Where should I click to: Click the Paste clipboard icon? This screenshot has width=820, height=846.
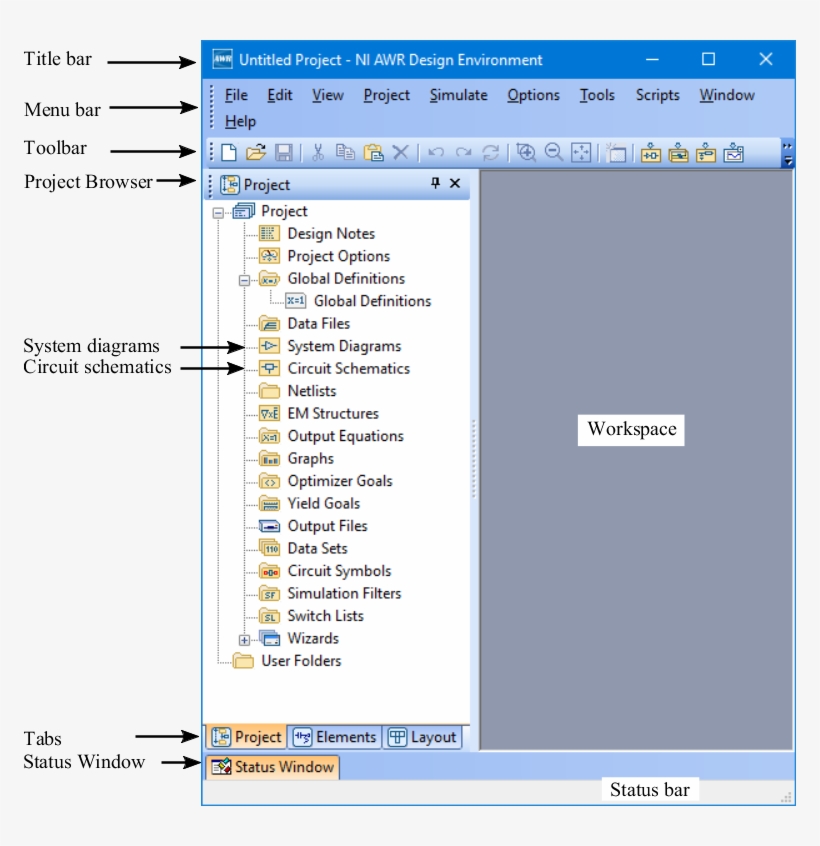click(x=373, y=153)
